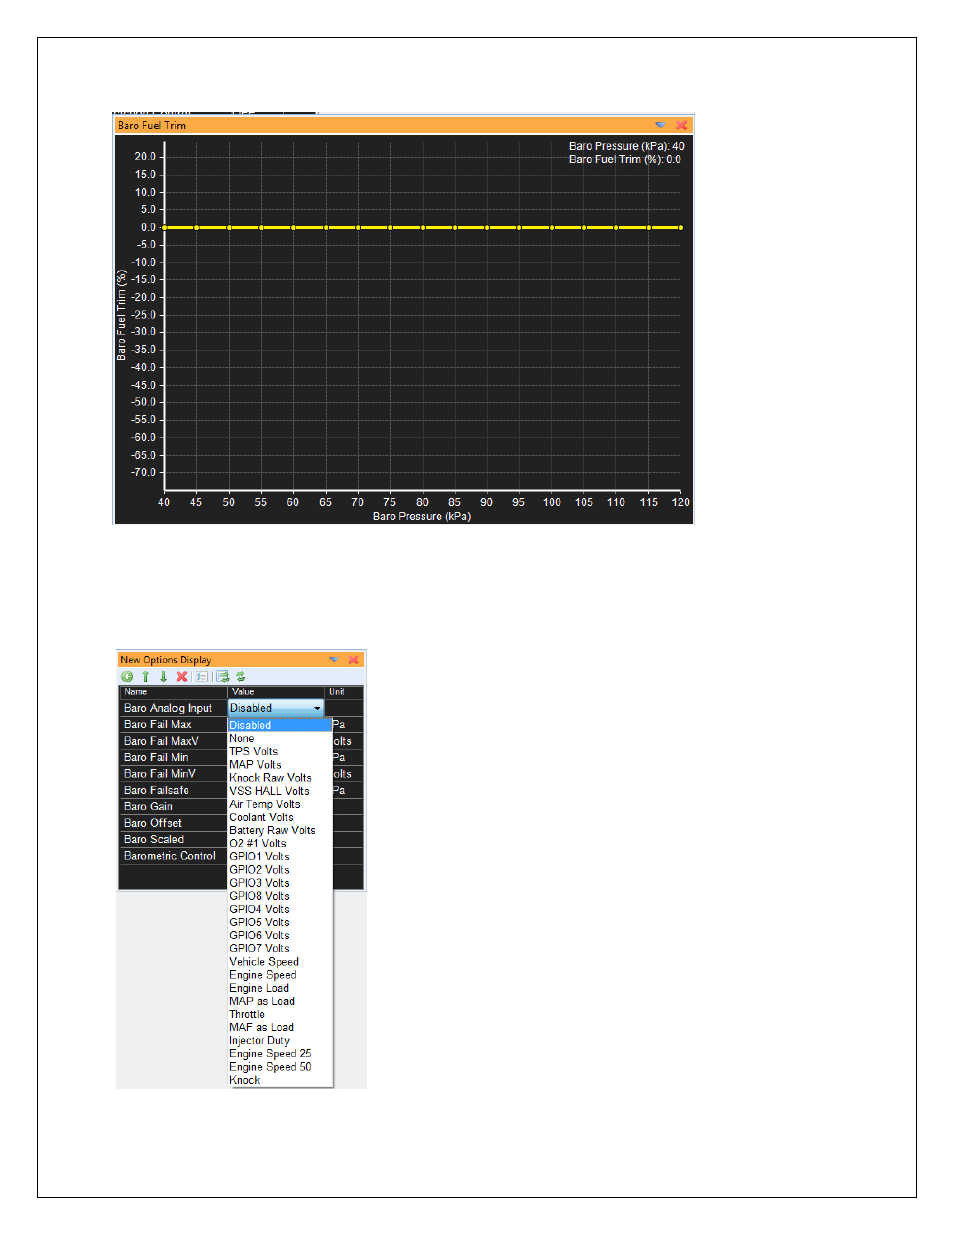The width and height of the screenshot is (954, 1235).
Task: Open the Baro Fuel Trim panel menu arrow
Action: [660, 125]
